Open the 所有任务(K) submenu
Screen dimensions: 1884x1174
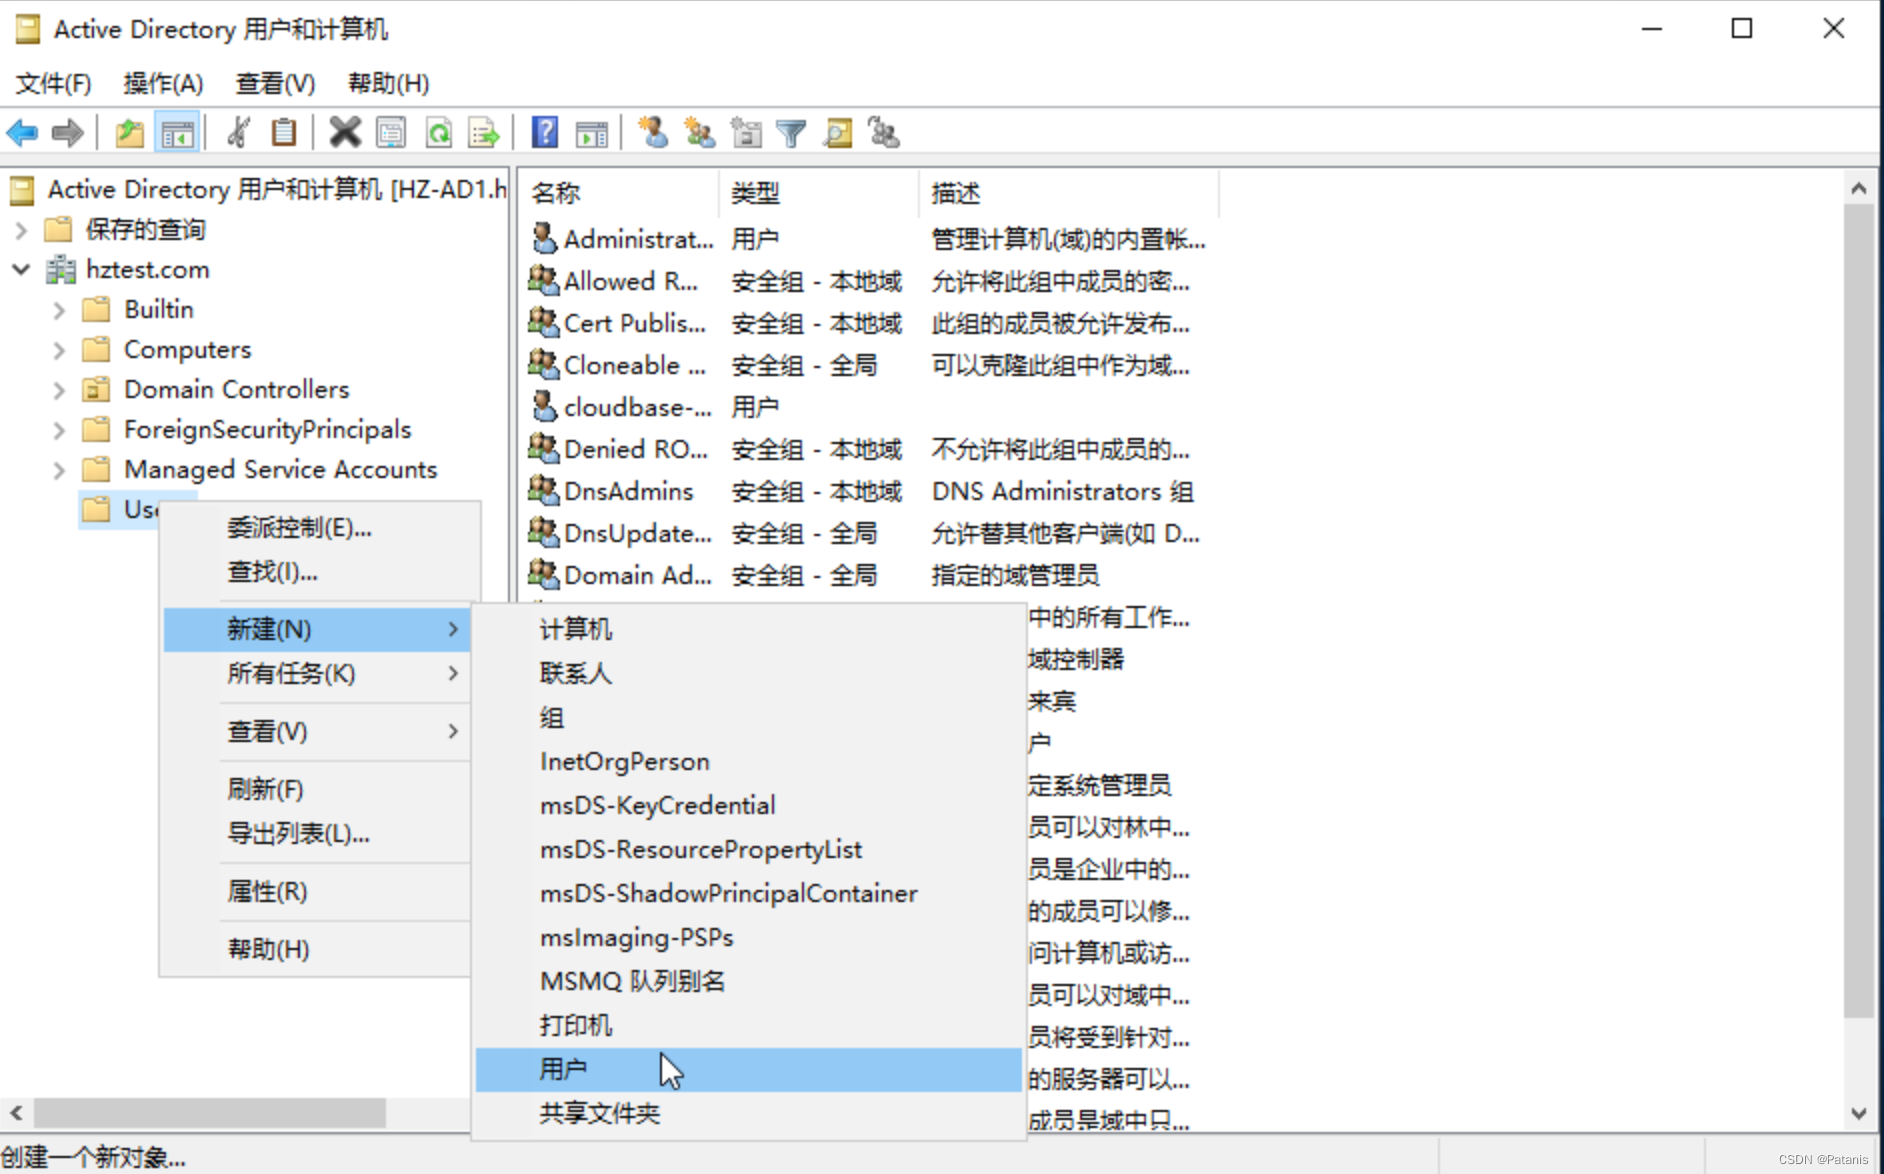(317, 673)
